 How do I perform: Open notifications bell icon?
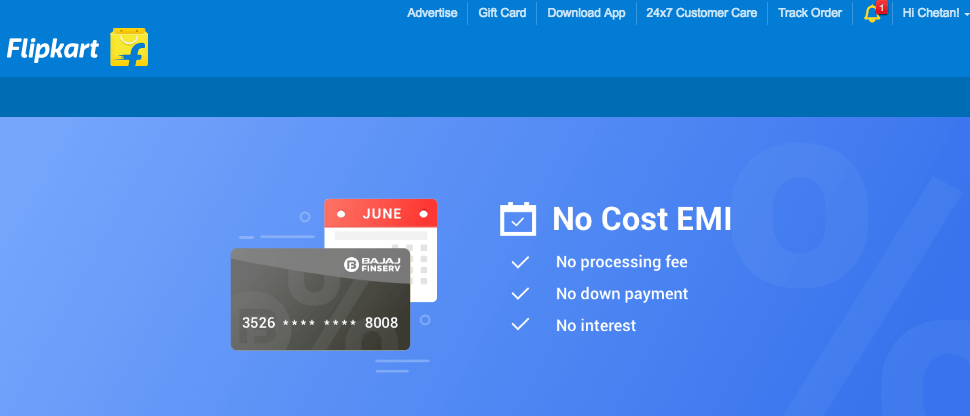click(873, 12)
